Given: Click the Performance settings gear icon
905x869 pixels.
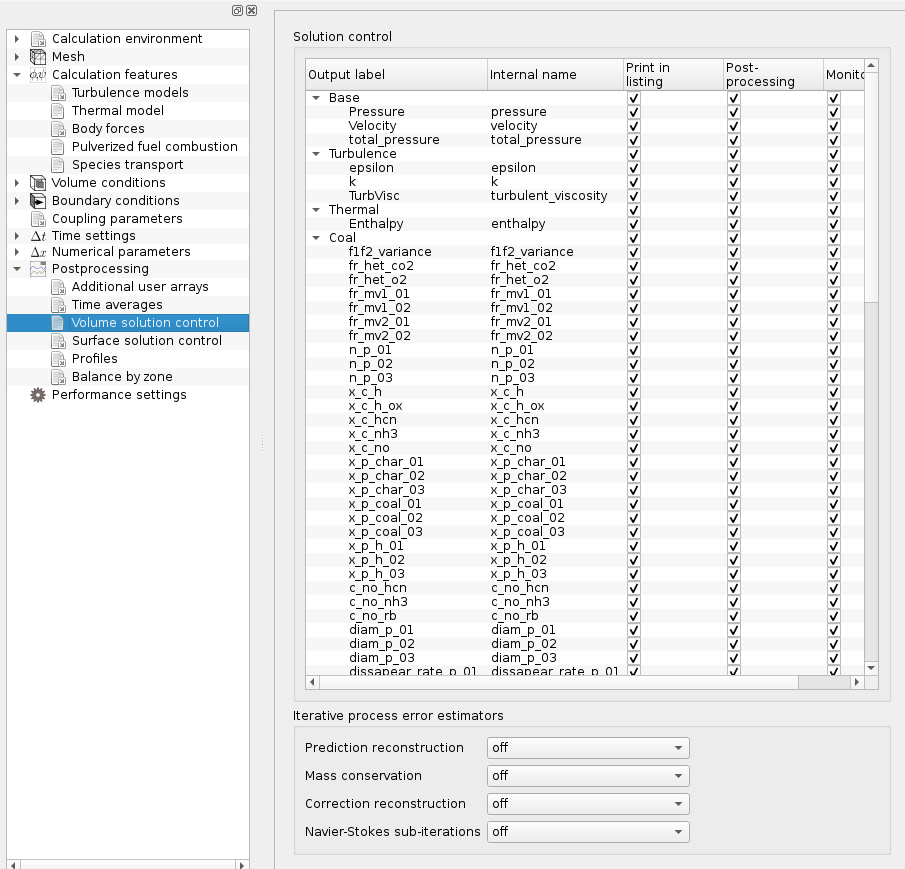Looking at the screenshot, I should (38, 395).
